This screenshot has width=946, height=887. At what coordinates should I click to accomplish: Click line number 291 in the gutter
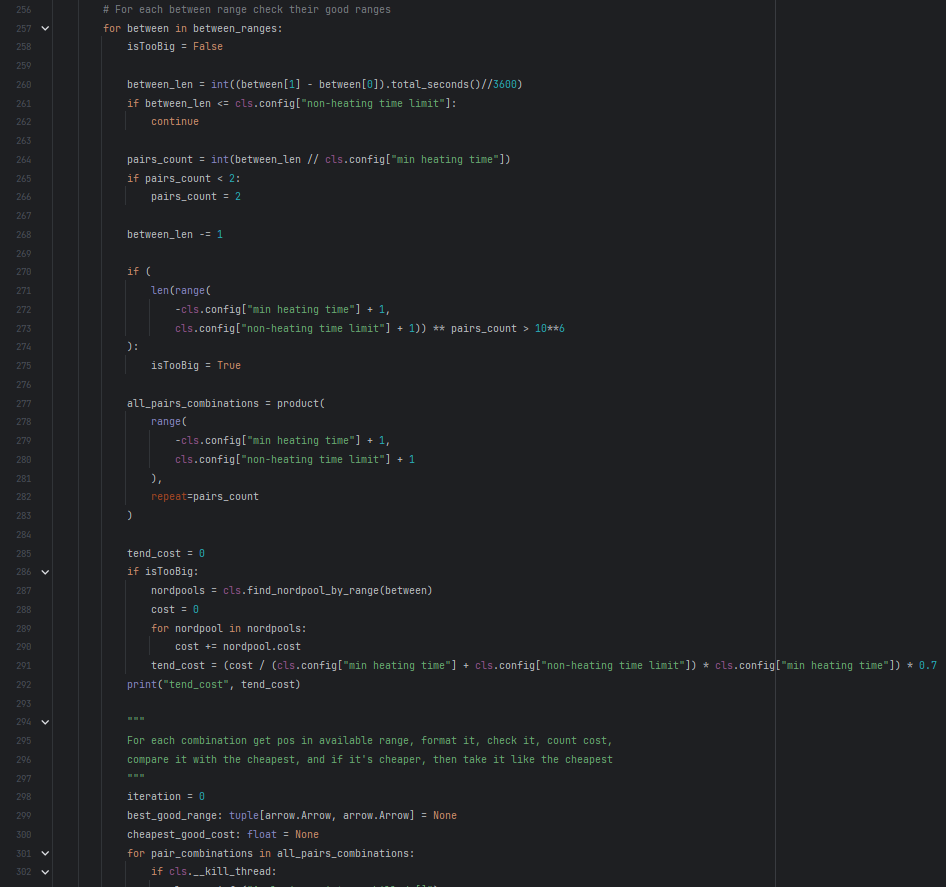pos(24,666)
